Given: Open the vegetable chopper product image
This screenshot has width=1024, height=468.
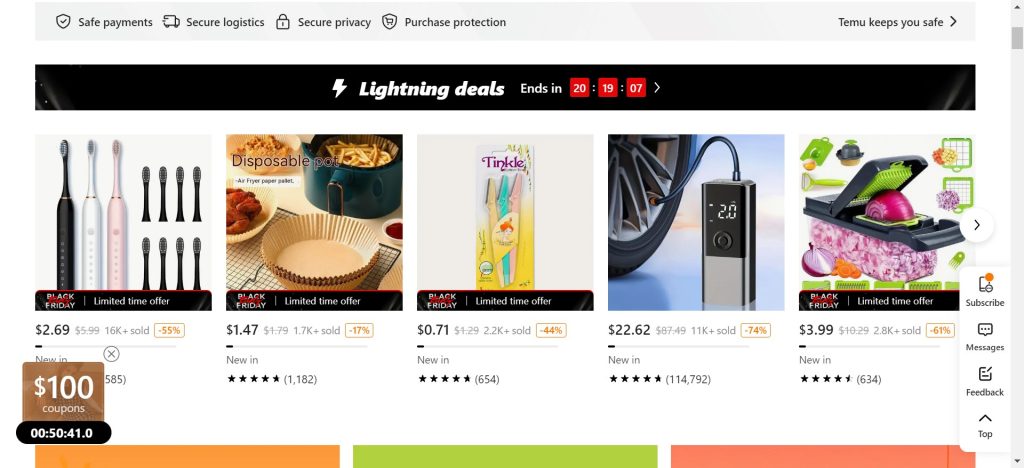Looking at the screenshot, I should 880,222.
